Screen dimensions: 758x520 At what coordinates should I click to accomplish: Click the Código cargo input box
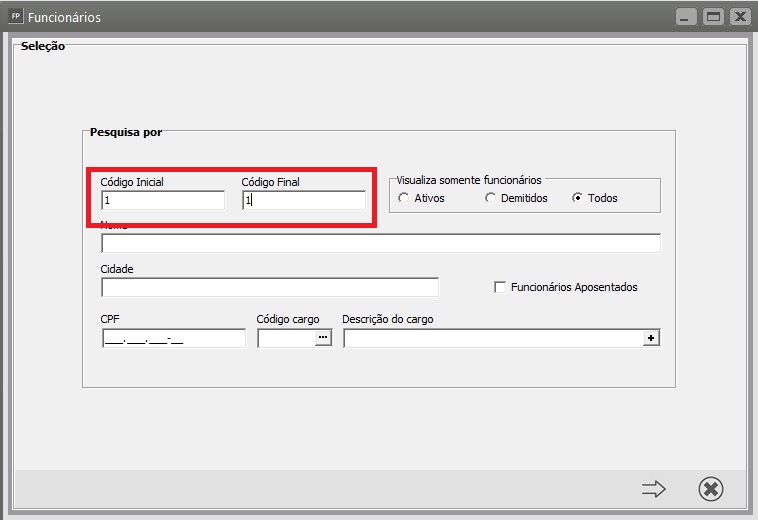pos(287,338)
